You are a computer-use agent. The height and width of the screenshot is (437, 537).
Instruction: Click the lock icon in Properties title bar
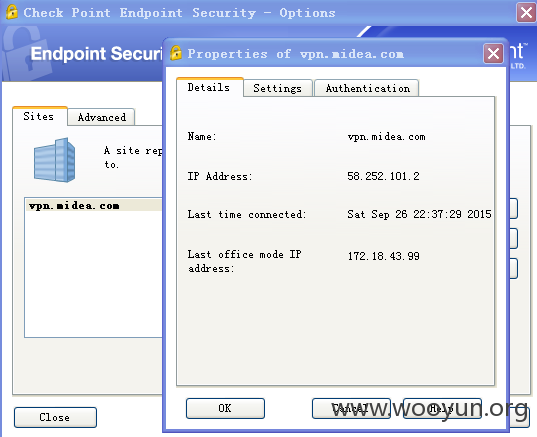point(176,53)
